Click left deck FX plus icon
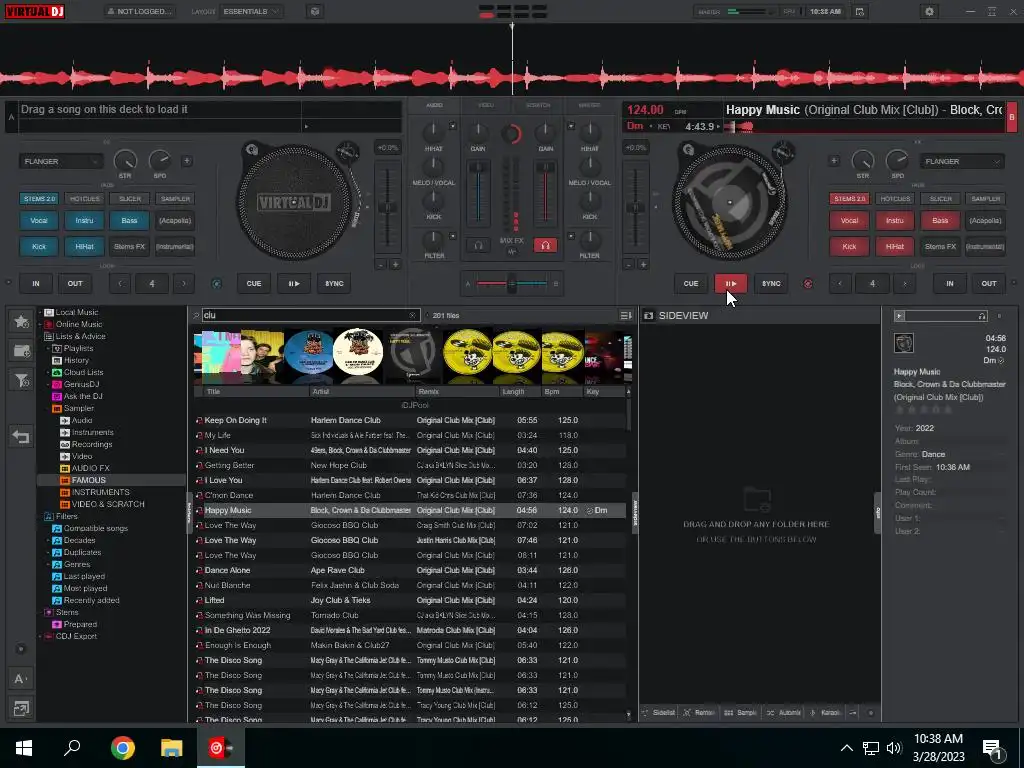1024x768 pixels. [187, 161]
